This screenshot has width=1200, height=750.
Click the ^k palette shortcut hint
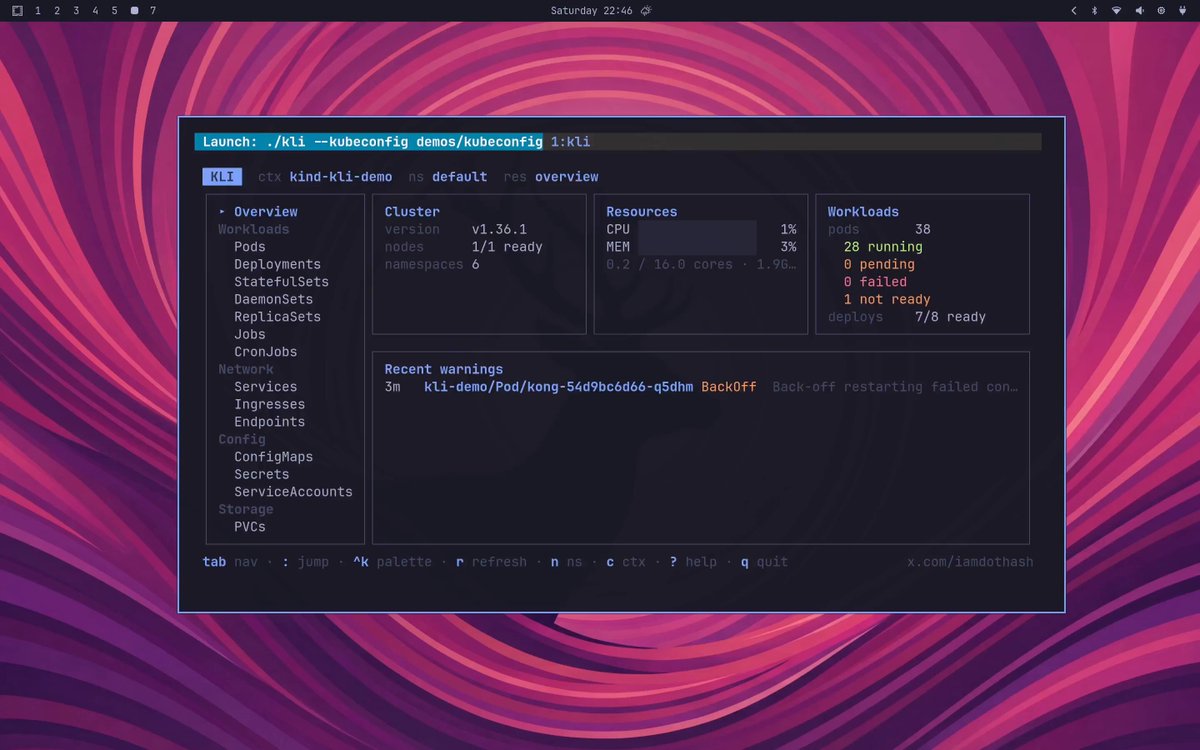click(392, 562)
